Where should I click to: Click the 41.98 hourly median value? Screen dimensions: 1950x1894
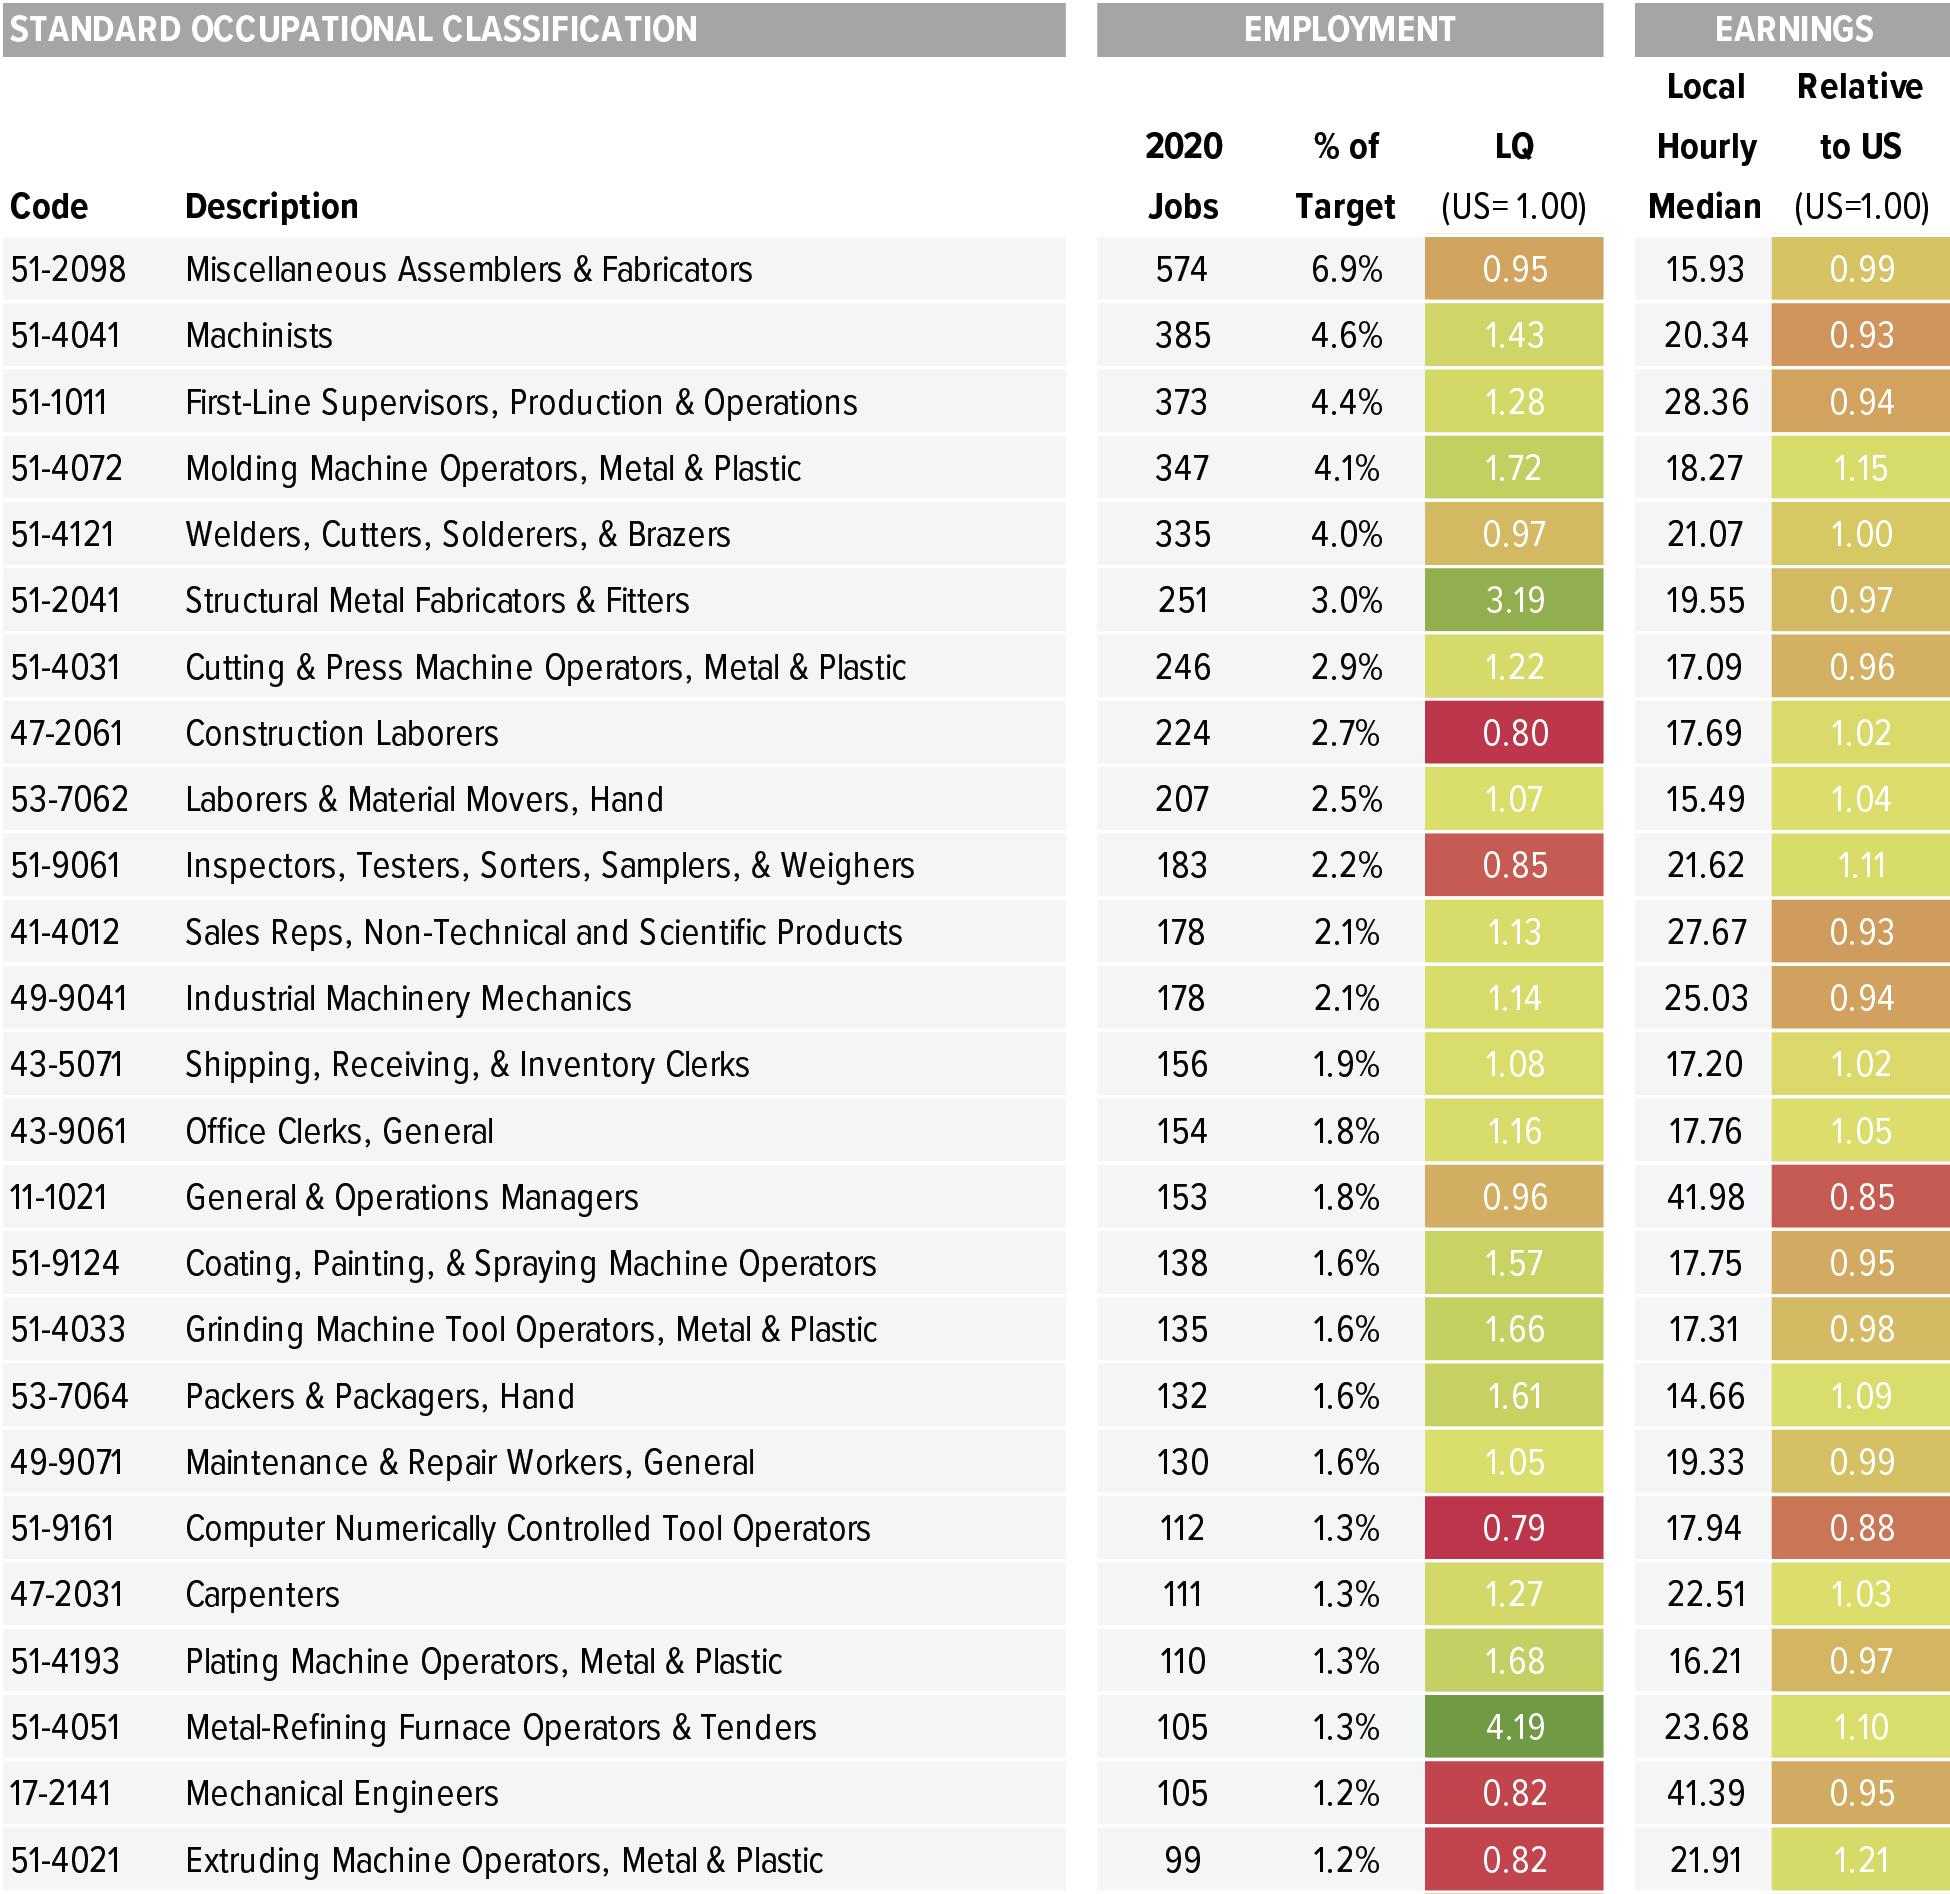tap(1705, 1197)
